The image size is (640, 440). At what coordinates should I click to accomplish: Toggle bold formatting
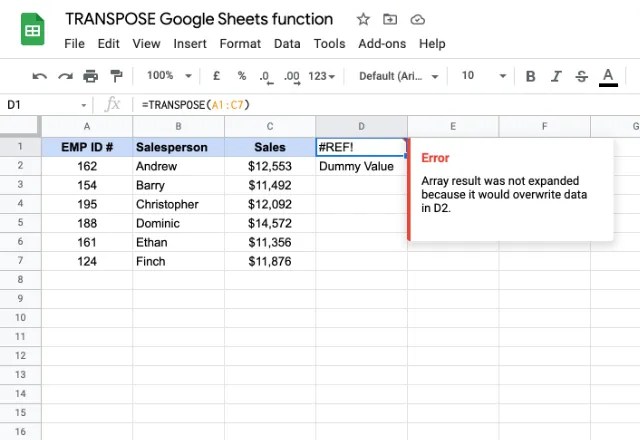click(x=530, y=76)
